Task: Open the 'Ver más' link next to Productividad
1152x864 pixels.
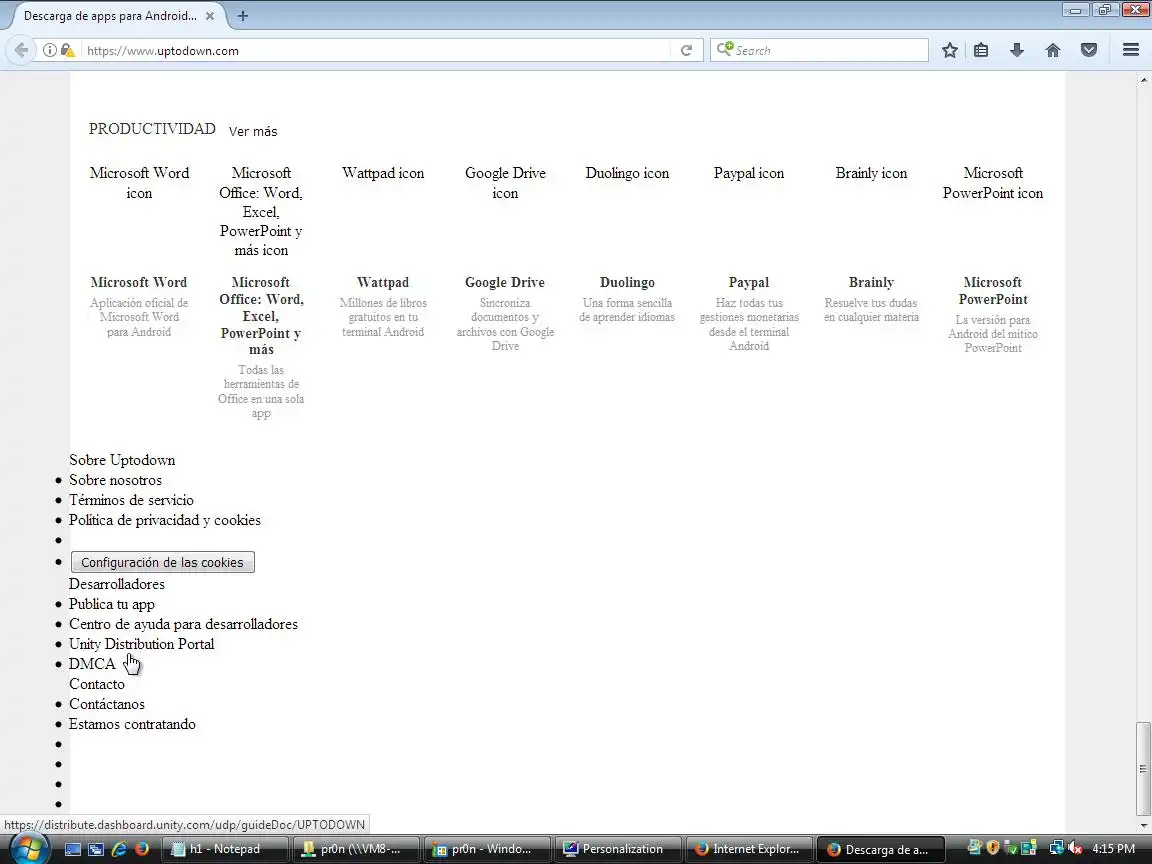Action: pyautogui.click(x=253, y=132)
